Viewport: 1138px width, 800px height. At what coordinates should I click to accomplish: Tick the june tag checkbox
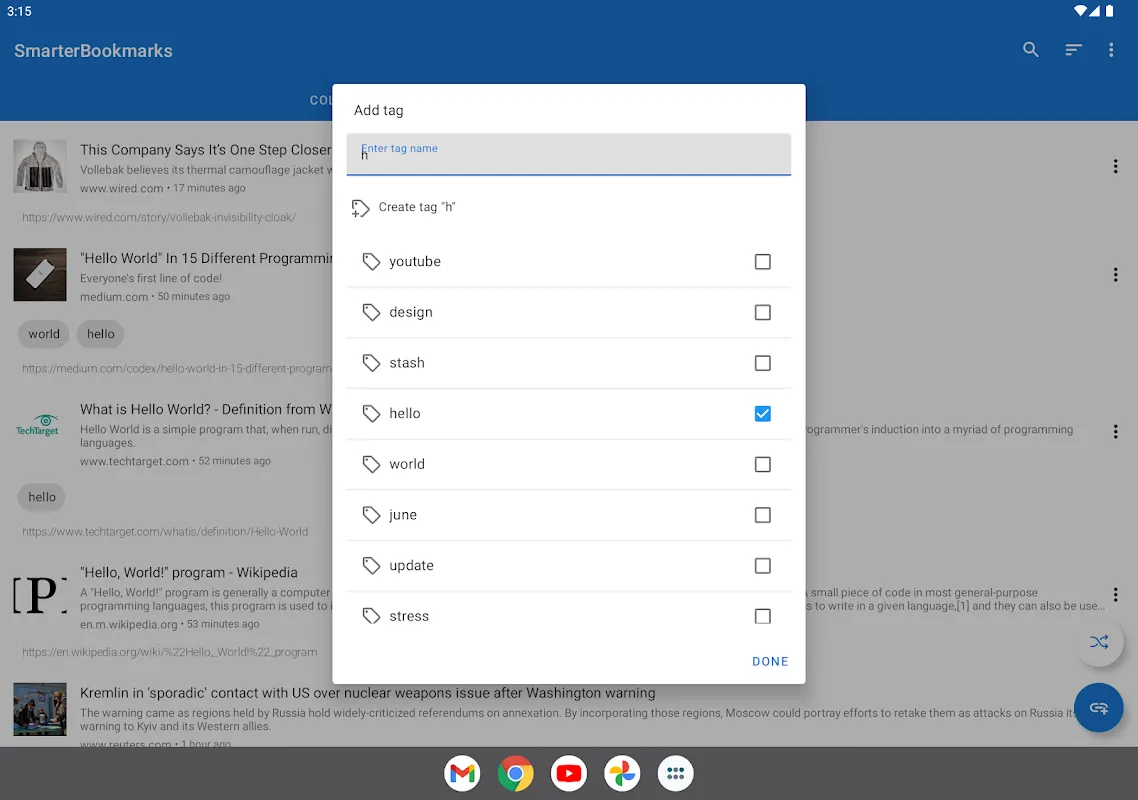click(x=762, y=515)
